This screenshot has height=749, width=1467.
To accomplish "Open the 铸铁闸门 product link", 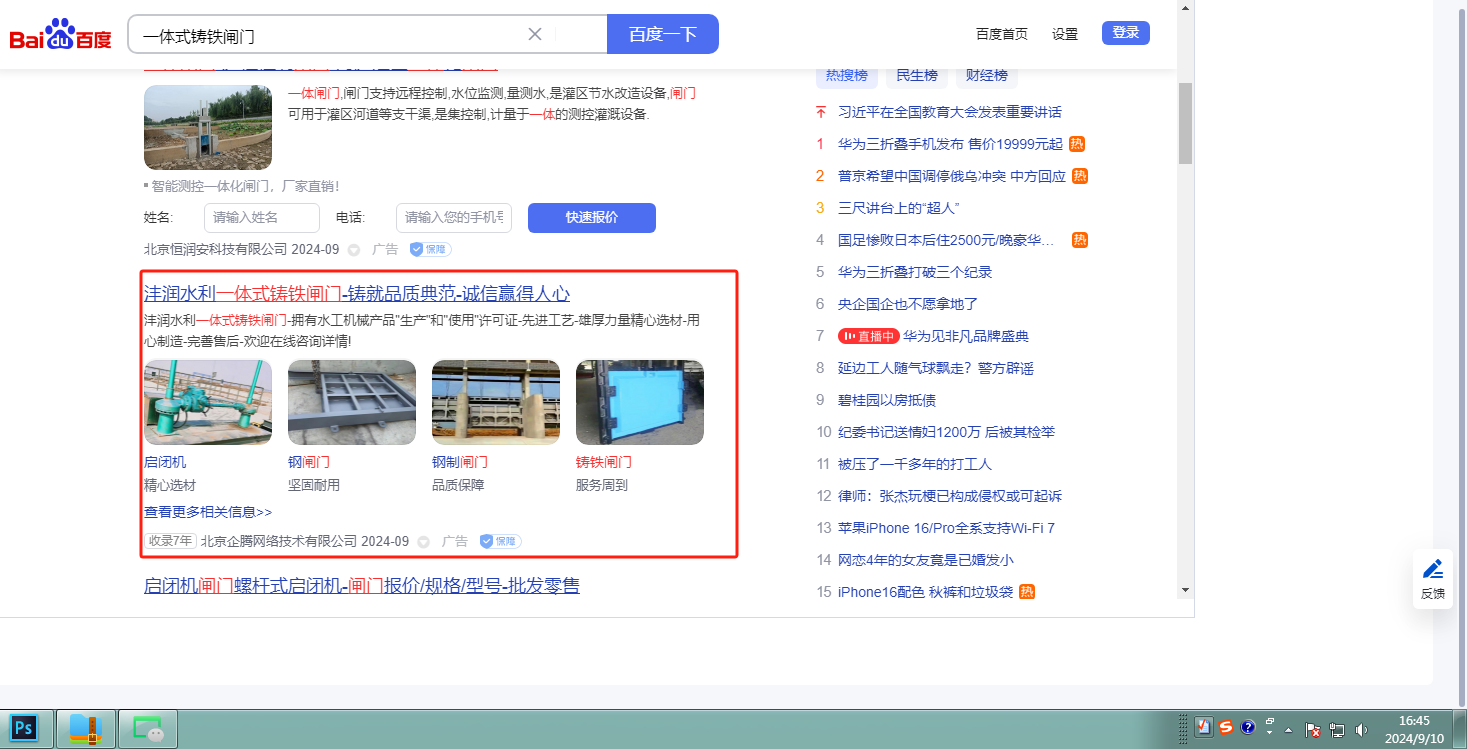I will click(x=604, y=462).
